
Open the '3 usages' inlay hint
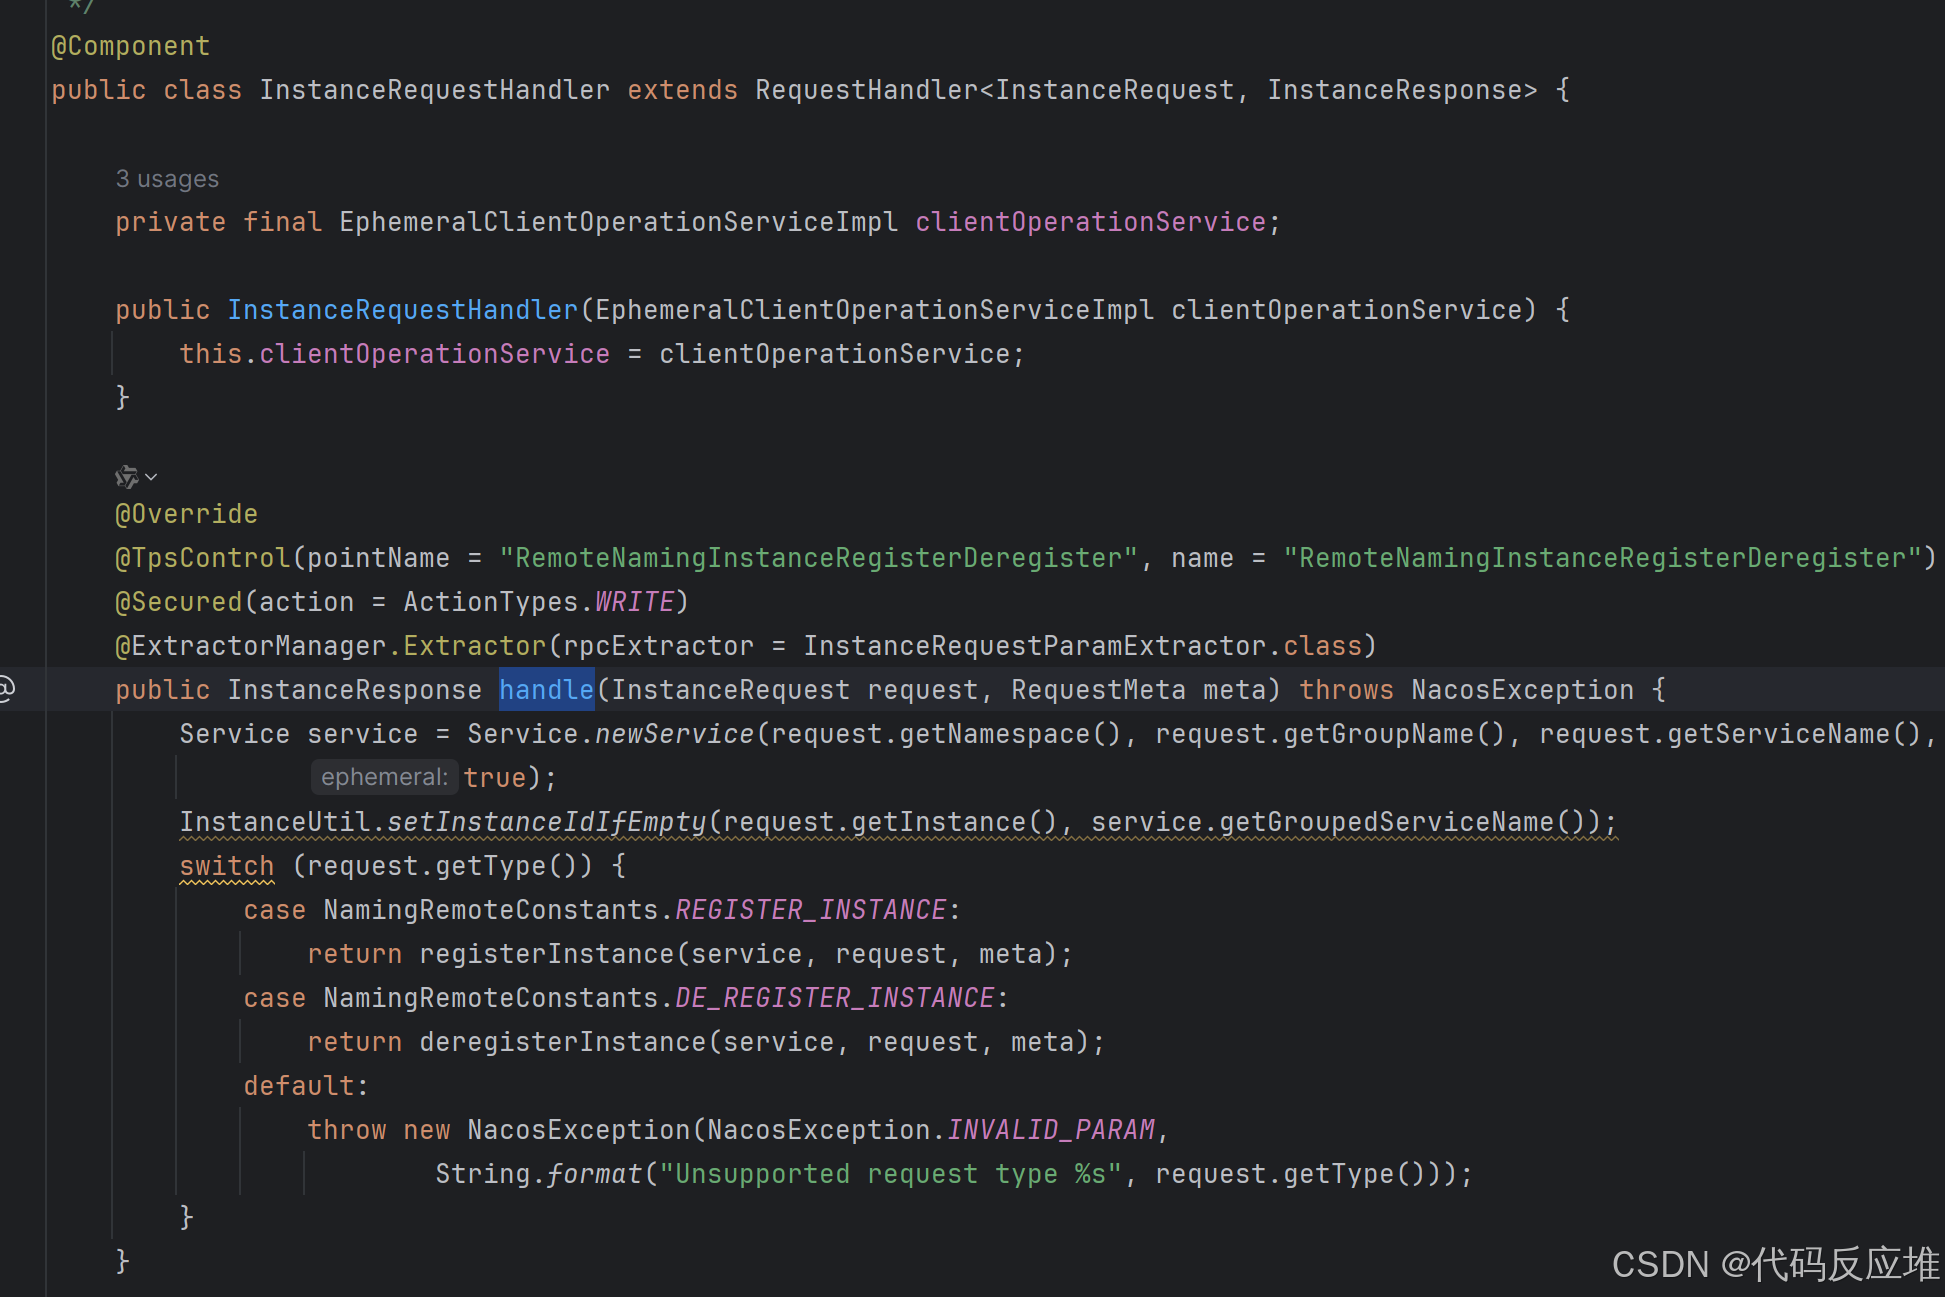click(x=167, y=179)
